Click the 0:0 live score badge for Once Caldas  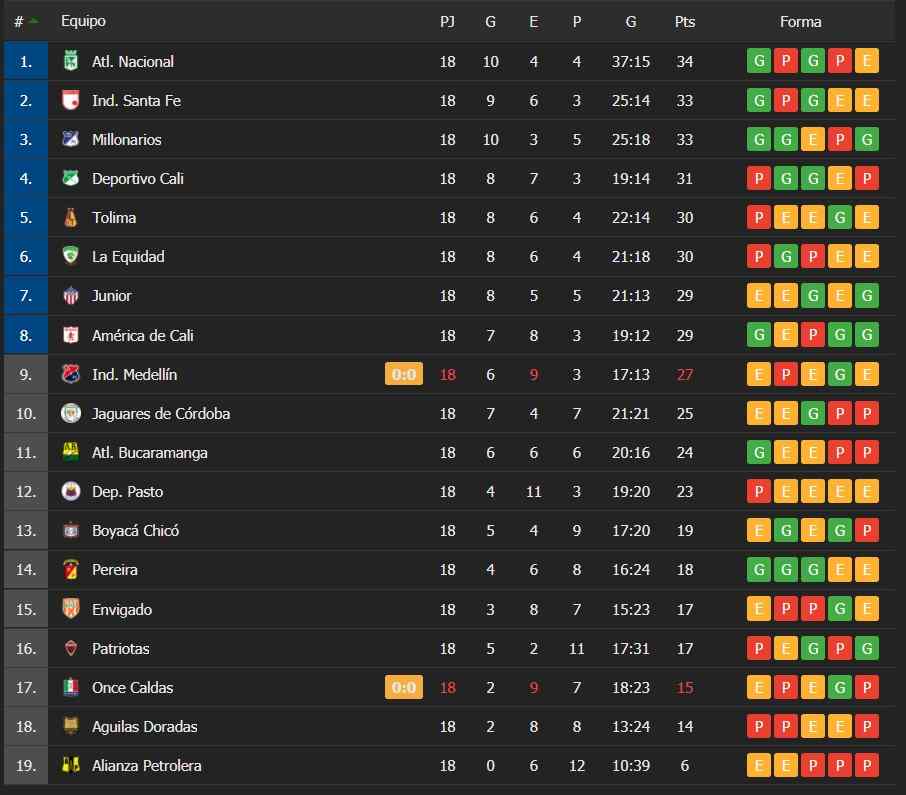404,687
